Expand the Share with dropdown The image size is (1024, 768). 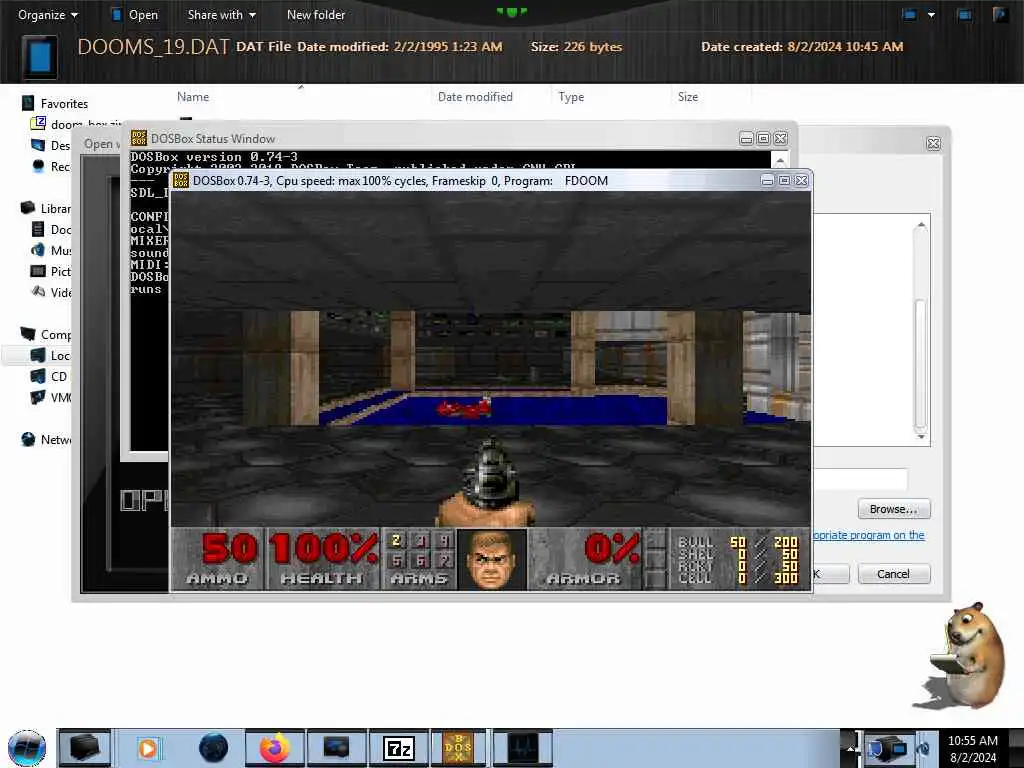[x=221, y=14]
